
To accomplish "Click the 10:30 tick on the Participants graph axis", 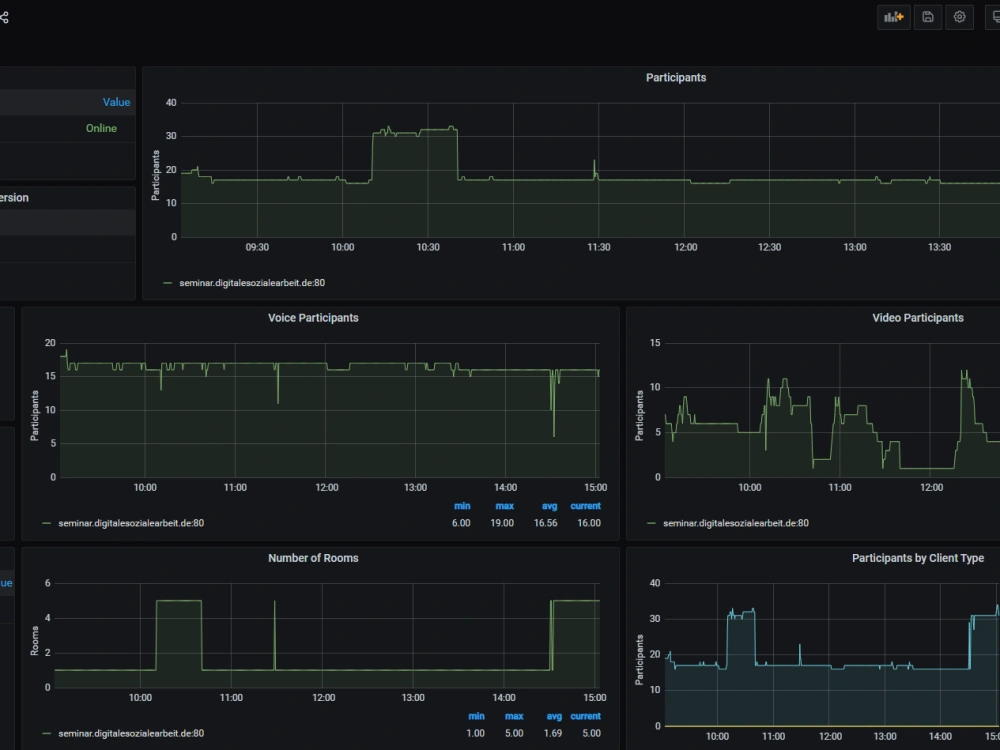I will [x=428, y=247].
